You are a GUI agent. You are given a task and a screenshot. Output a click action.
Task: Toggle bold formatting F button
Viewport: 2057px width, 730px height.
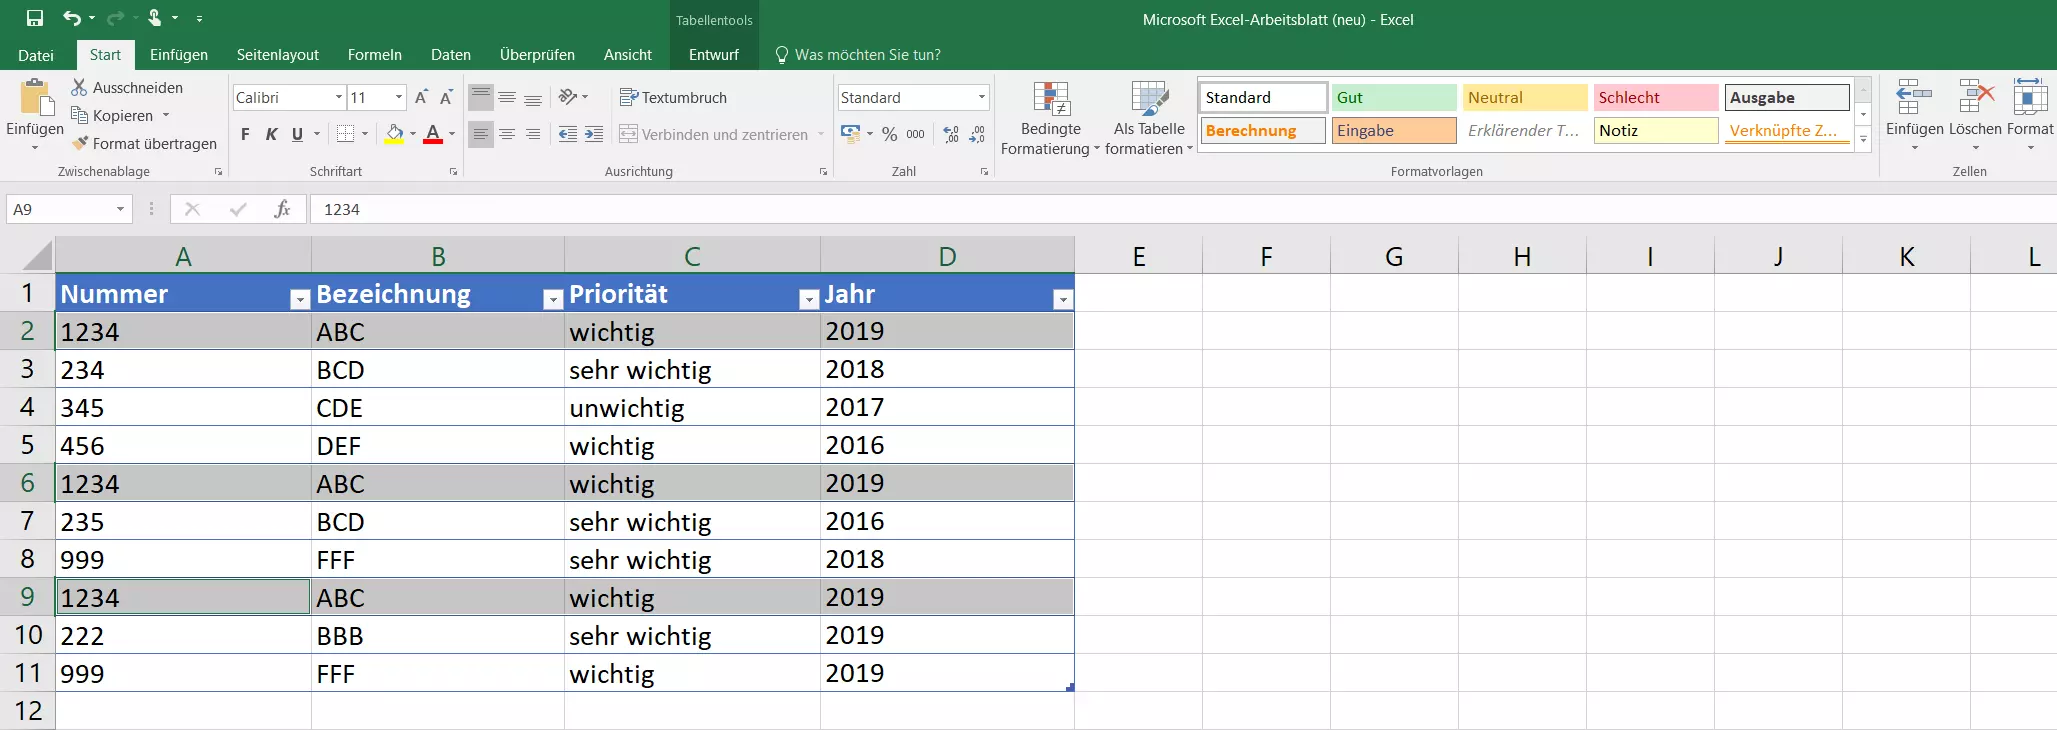pos(245,134)
